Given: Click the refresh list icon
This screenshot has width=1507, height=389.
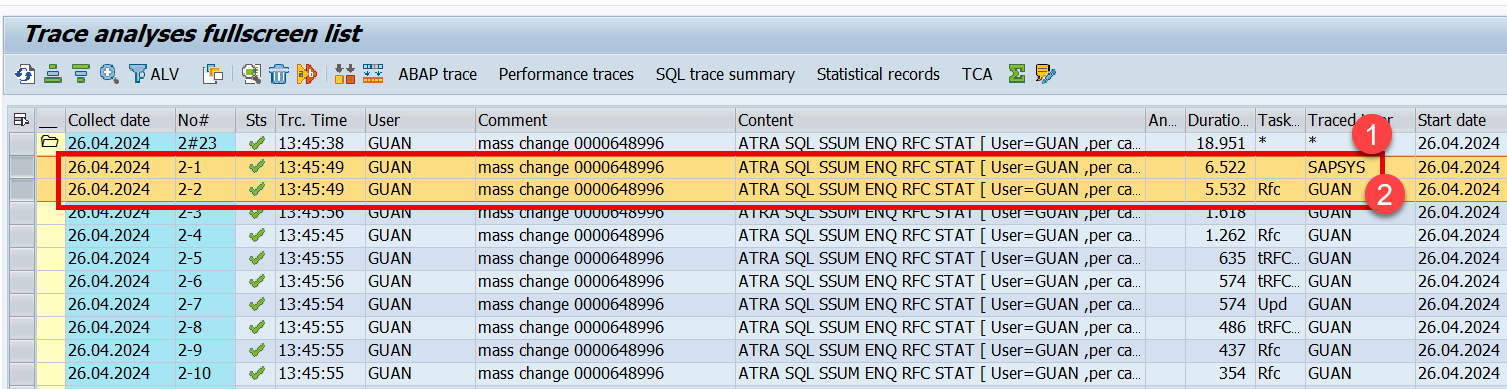Looking at the screenshot, I should tap(25, 74).
